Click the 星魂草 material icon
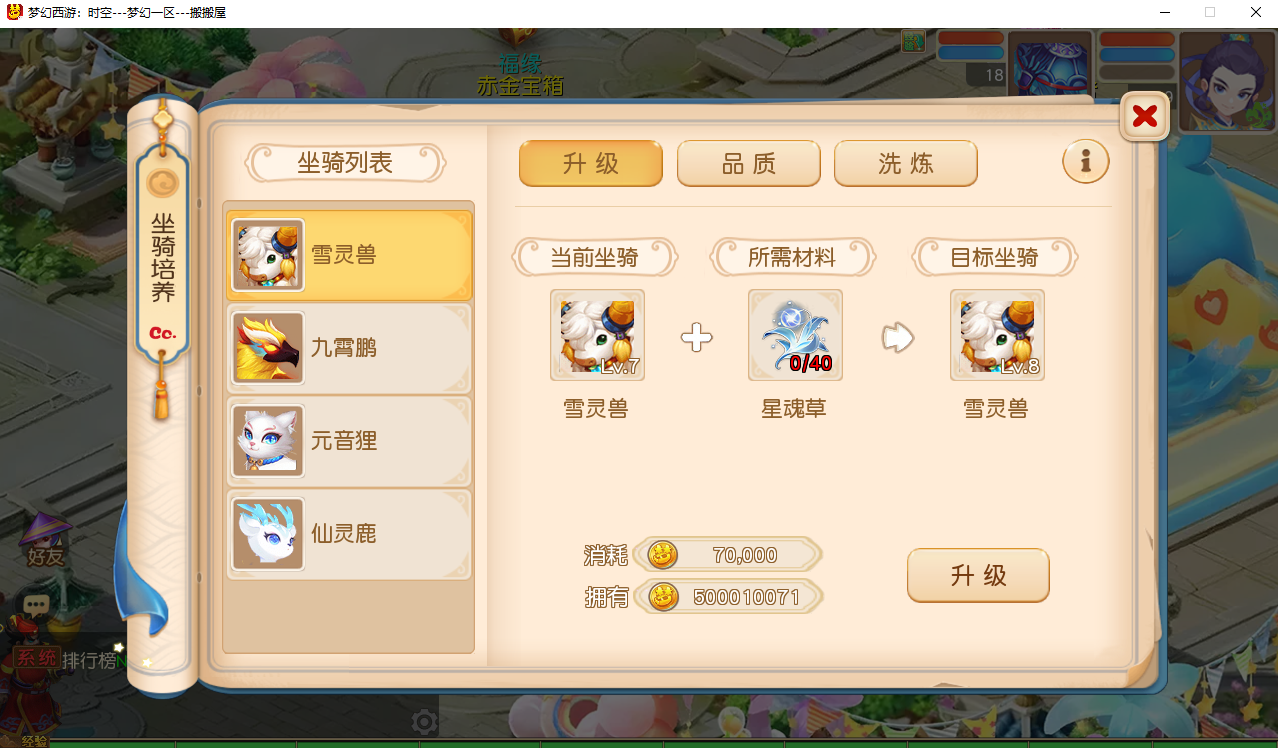Screen dimensions: 1278x748 795,335
